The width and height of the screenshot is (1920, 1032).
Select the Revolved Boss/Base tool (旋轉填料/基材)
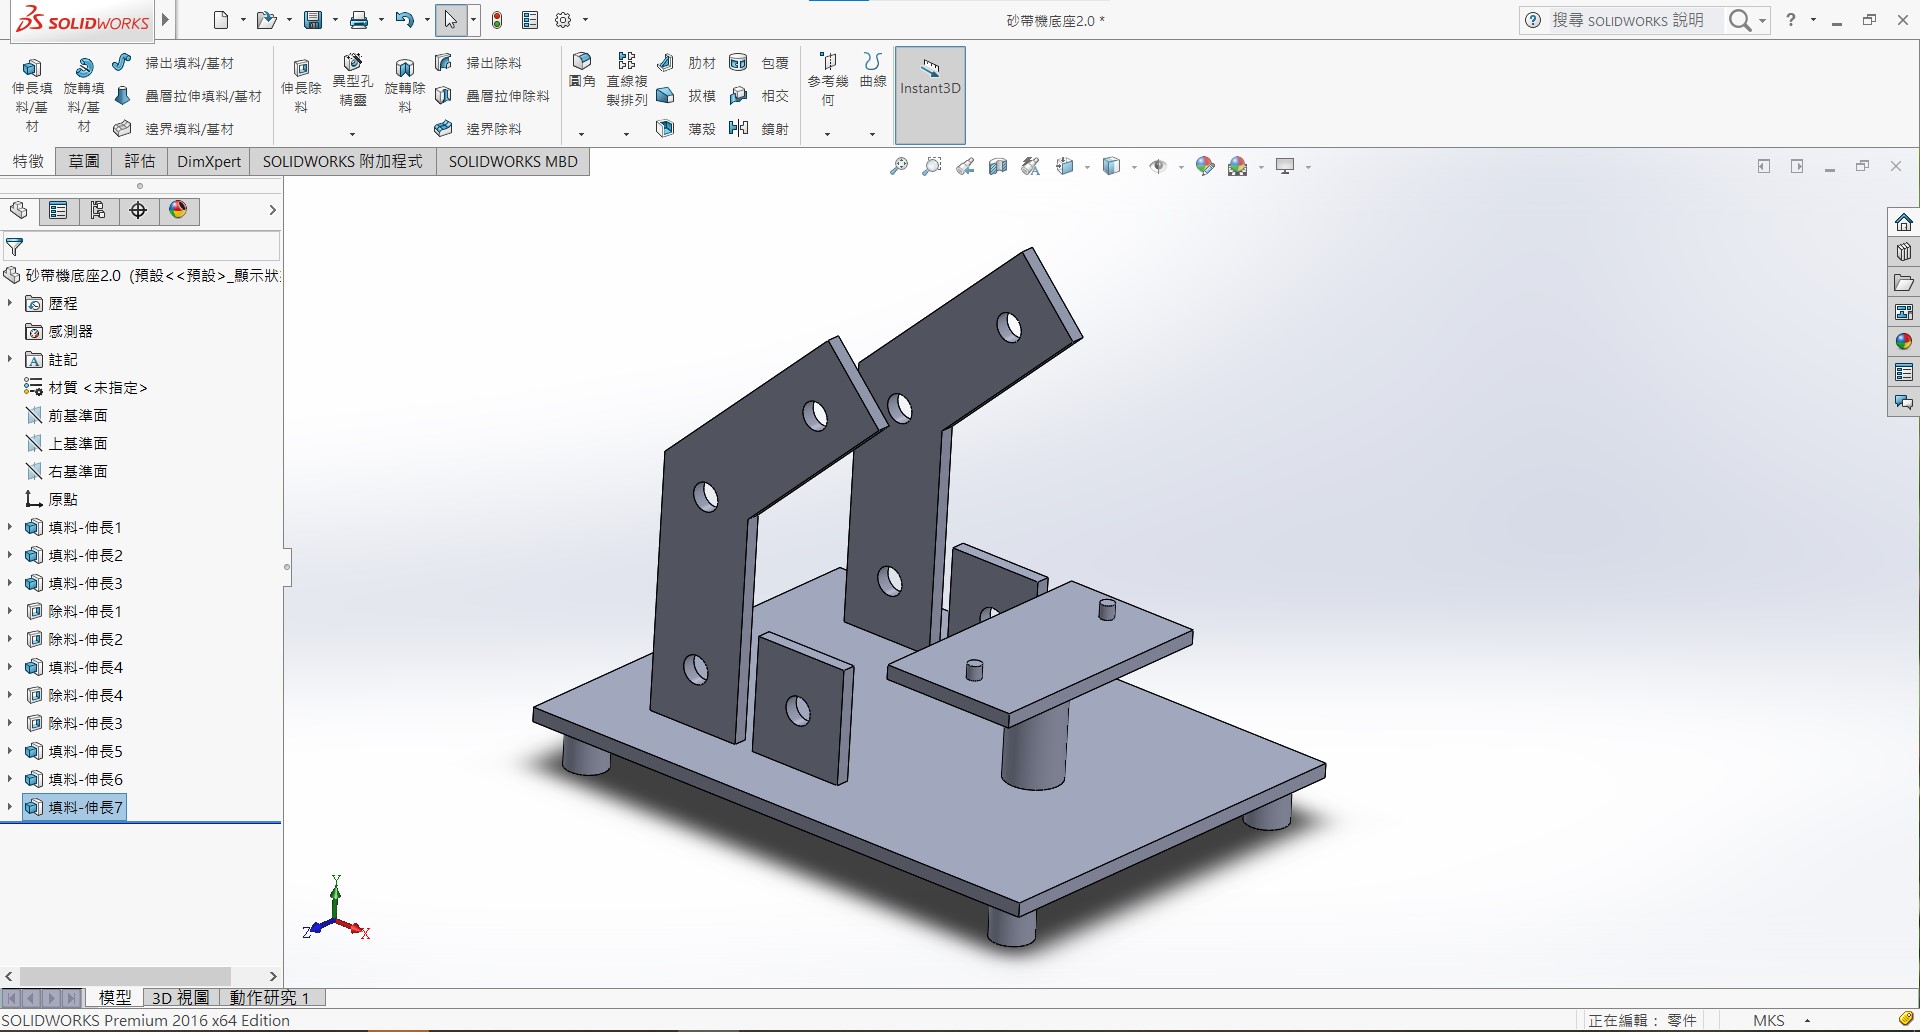tap(84, 94)
